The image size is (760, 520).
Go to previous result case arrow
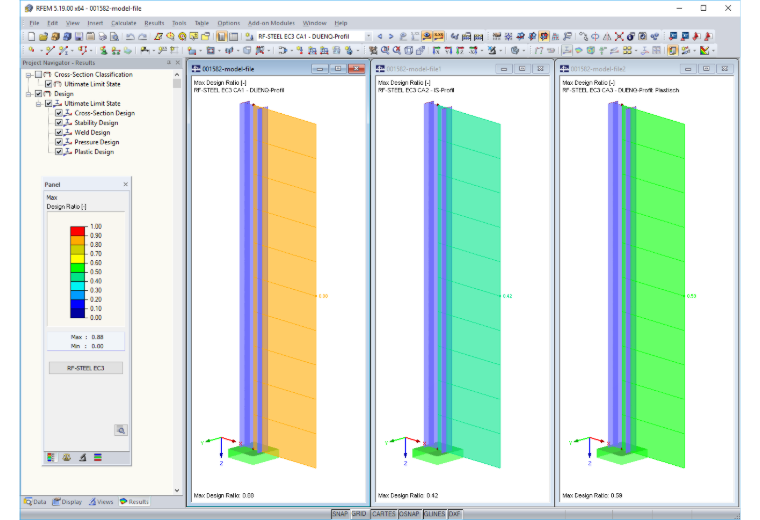tap(380, 36)
